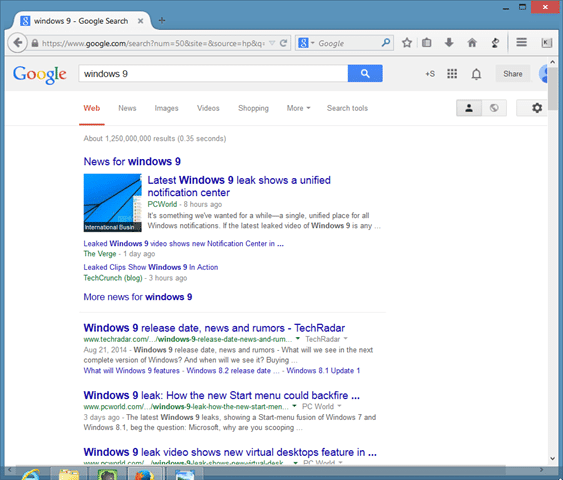The width and height of the screenshot is (563, 480).
Task: Click the scrollbar down arrow
Action: pos(553,458)
